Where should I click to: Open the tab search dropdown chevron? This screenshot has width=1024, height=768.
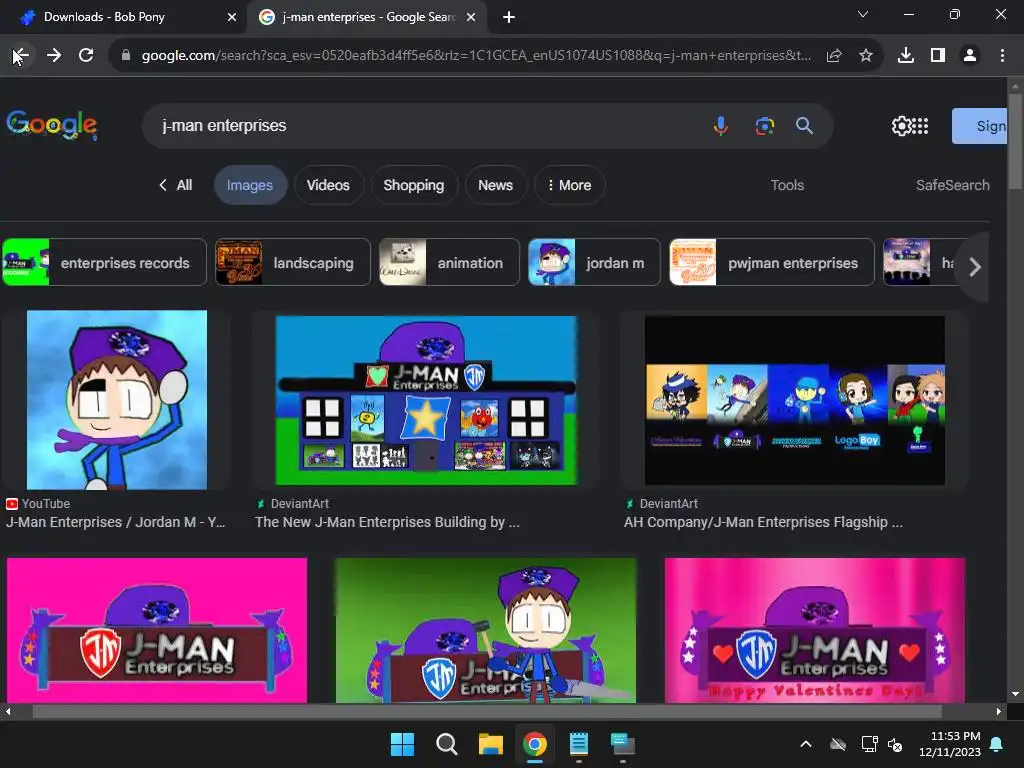click(x=863, y=14)
